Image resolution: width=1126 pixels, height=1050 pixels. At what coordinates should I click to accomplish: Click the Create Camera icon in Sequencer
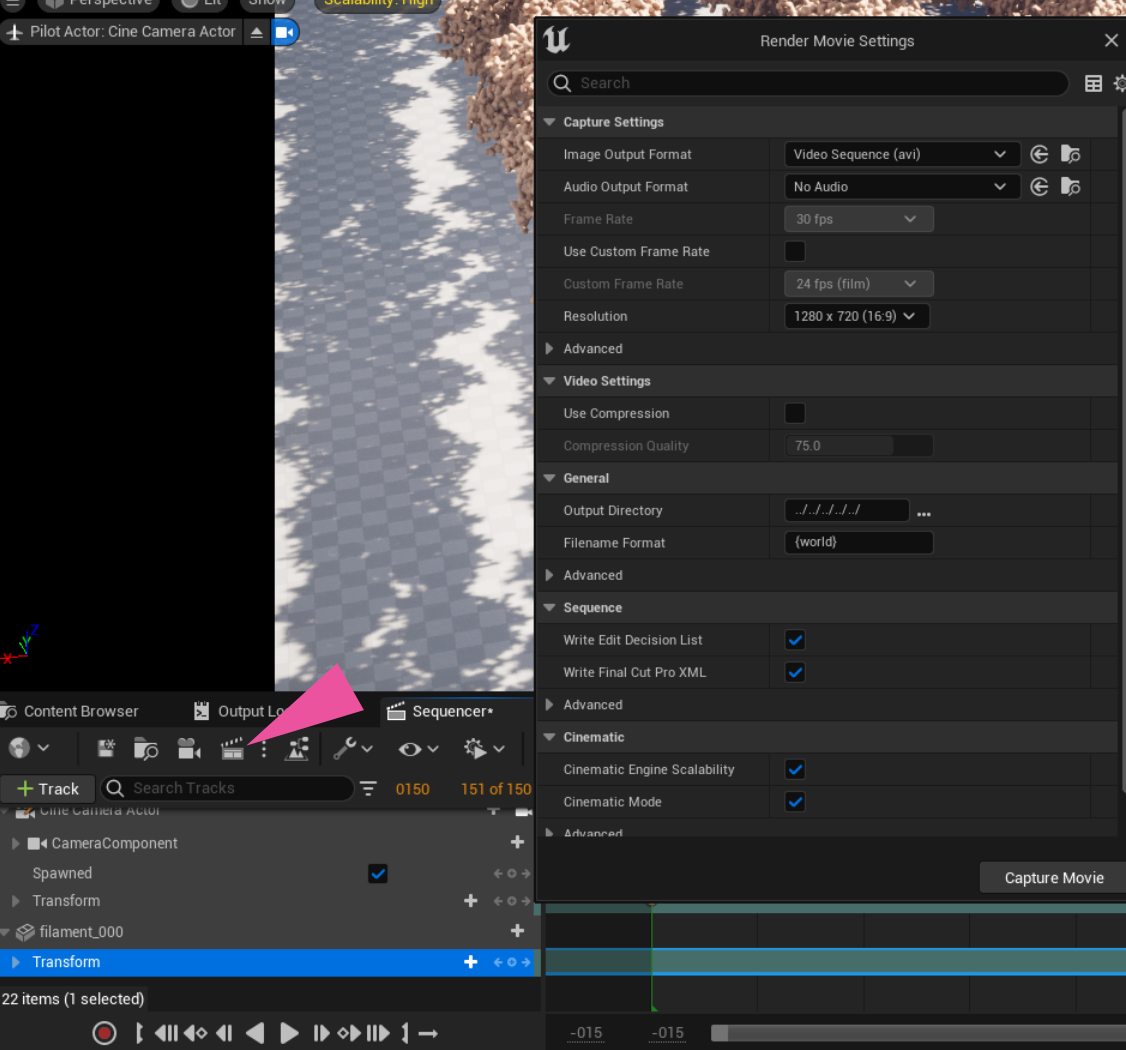click(x=189, y=749)
